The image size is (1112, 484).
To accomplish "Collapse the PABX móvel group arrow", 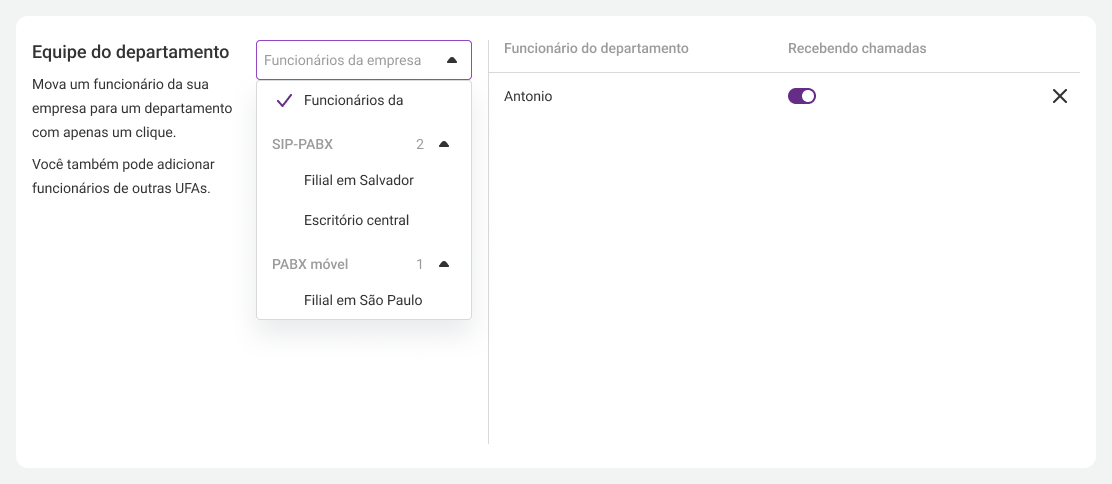I will point(444,264).
